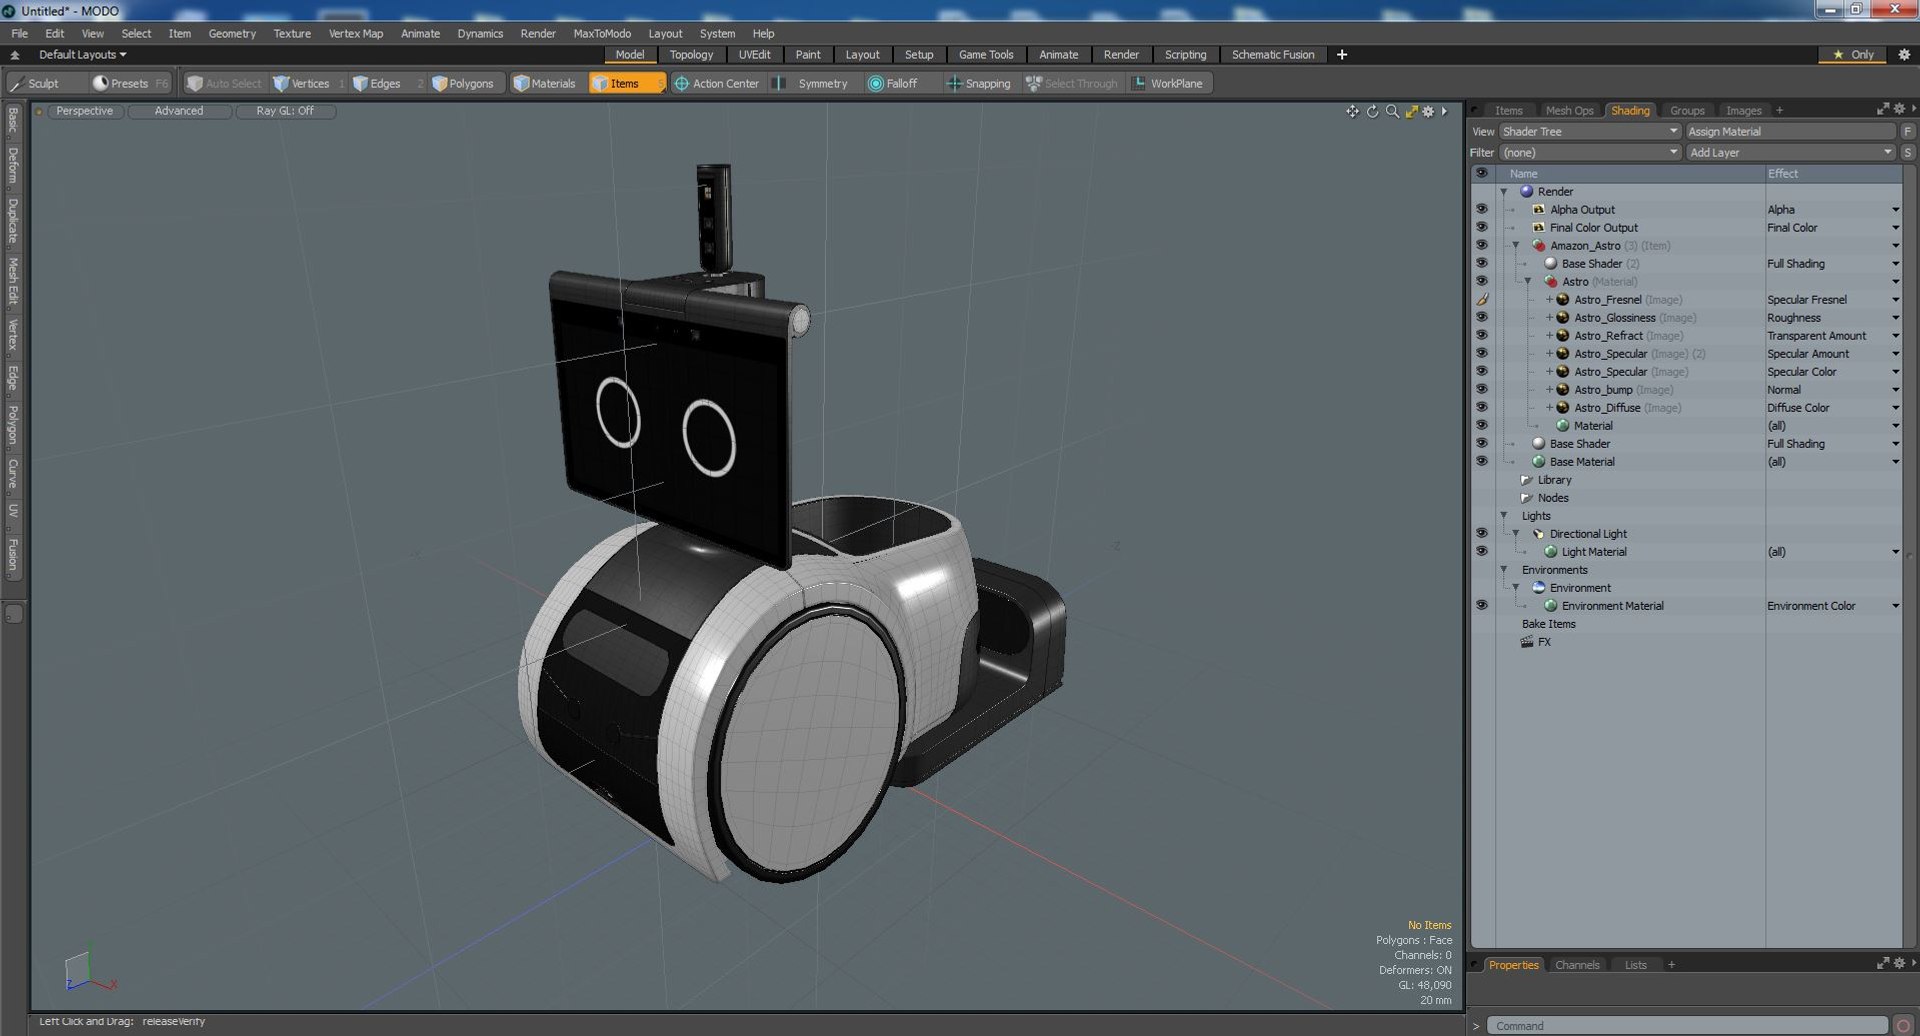Screen dimensions: 1920x1036
Task: Click the viewport zoom magnifier icon
Action: (x=1392, y=111)
